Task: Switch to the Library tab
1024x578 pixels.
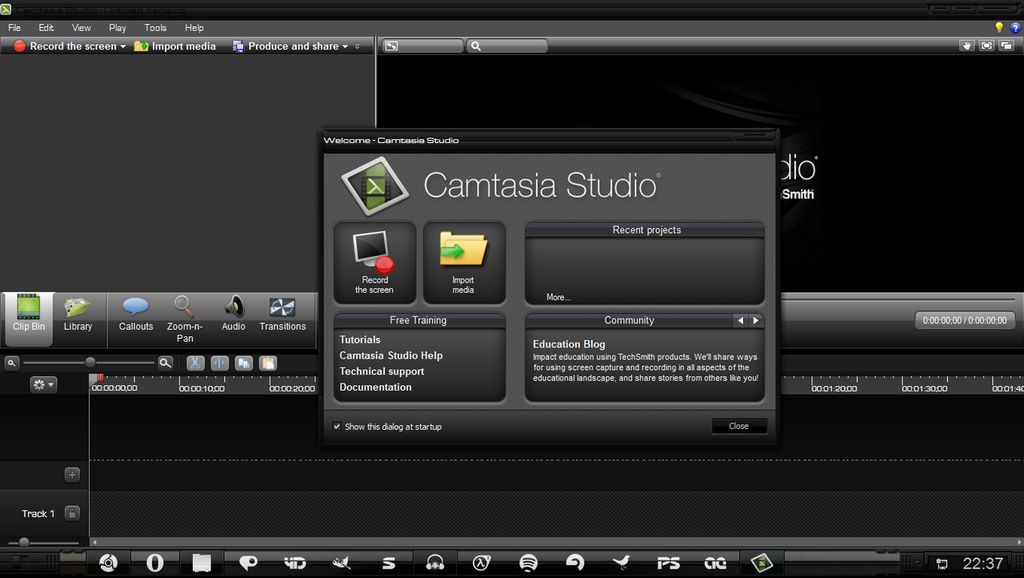Action: tap(79, 318)
